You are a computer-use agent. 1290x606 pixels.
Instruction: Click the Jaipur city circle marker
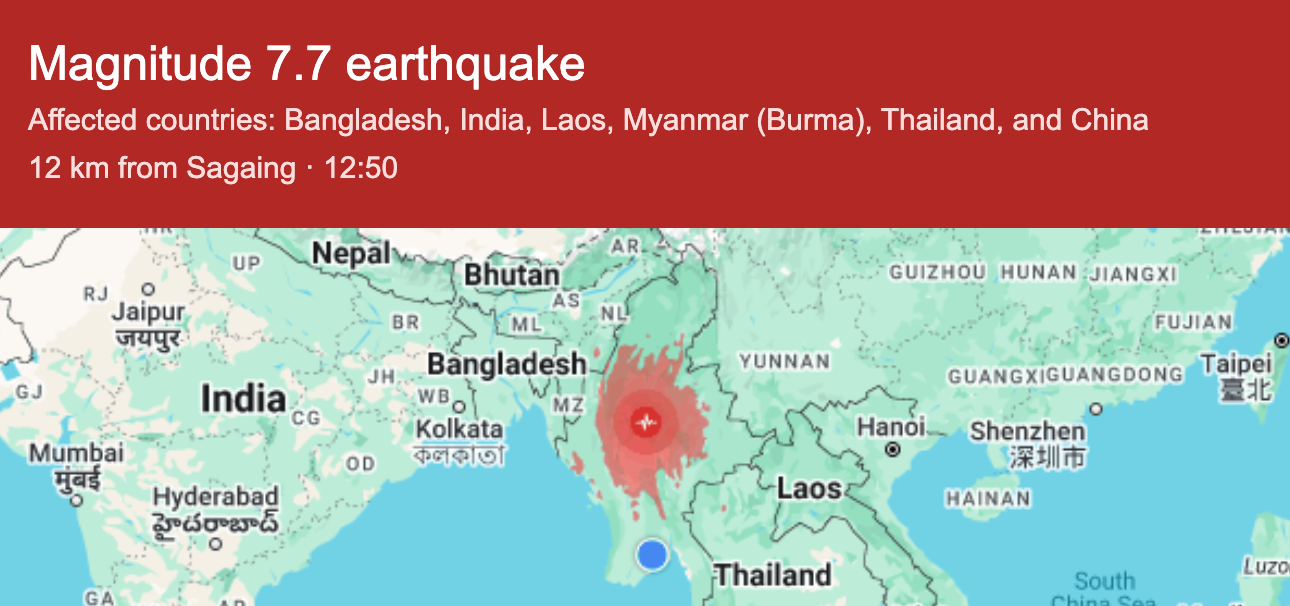[148, 290]
